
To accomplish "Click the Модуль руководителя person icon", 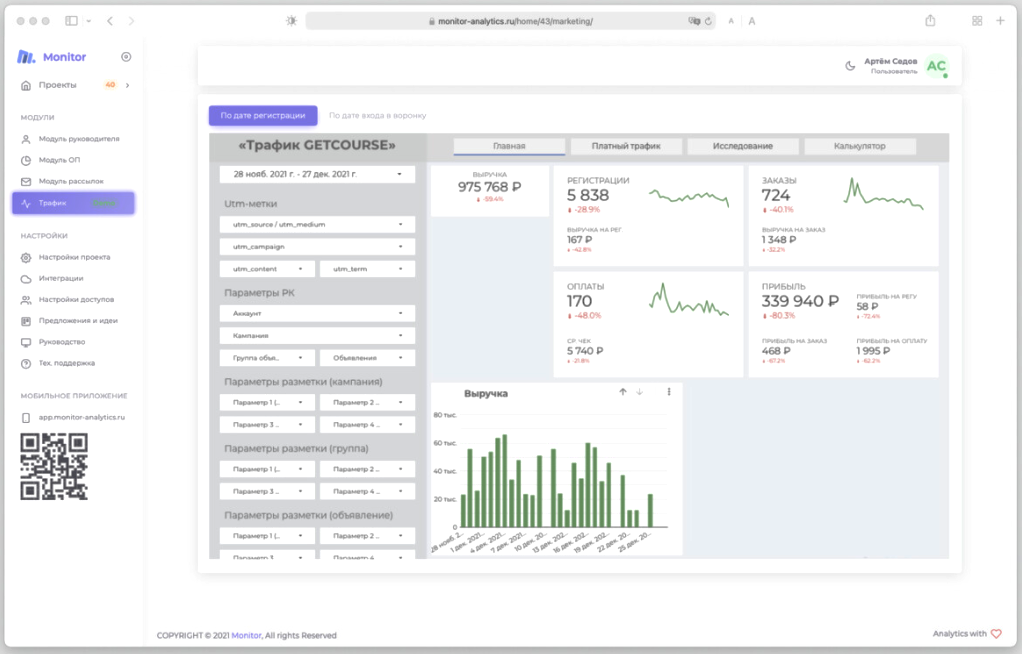I will tap(26, 139).
